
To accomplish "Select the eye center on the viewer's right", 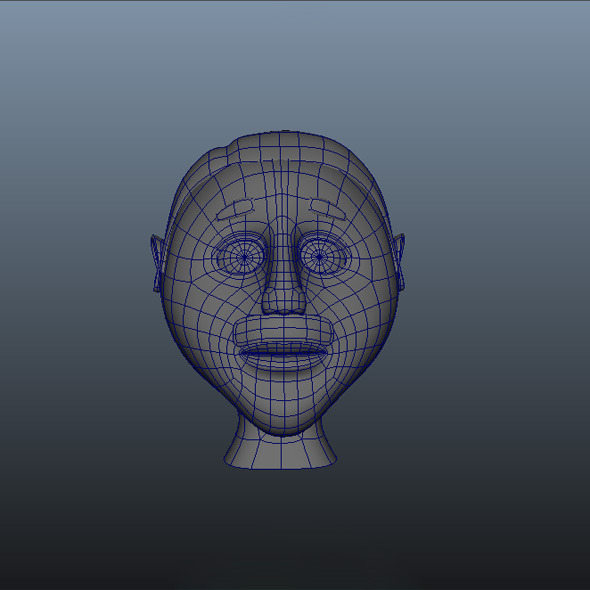I will point(319,257).
